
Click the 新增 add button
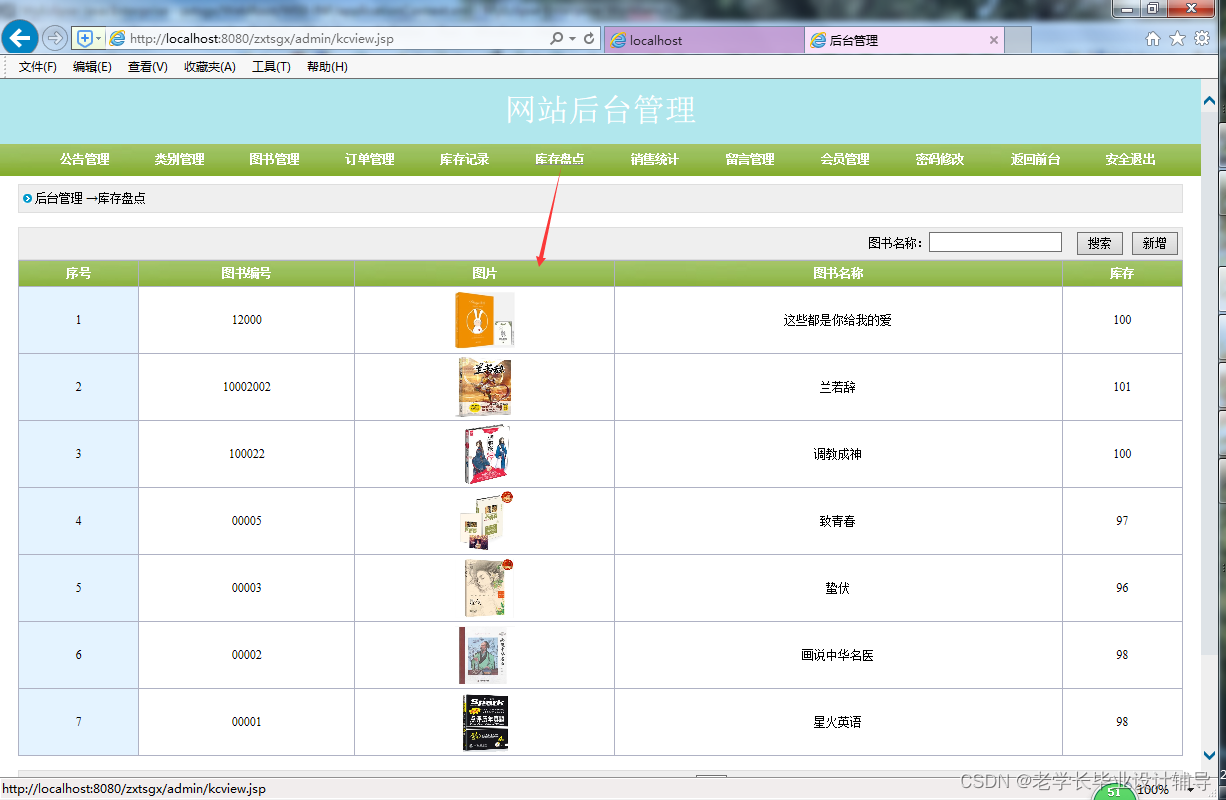pyautogui.click(x=1154, y=242)
